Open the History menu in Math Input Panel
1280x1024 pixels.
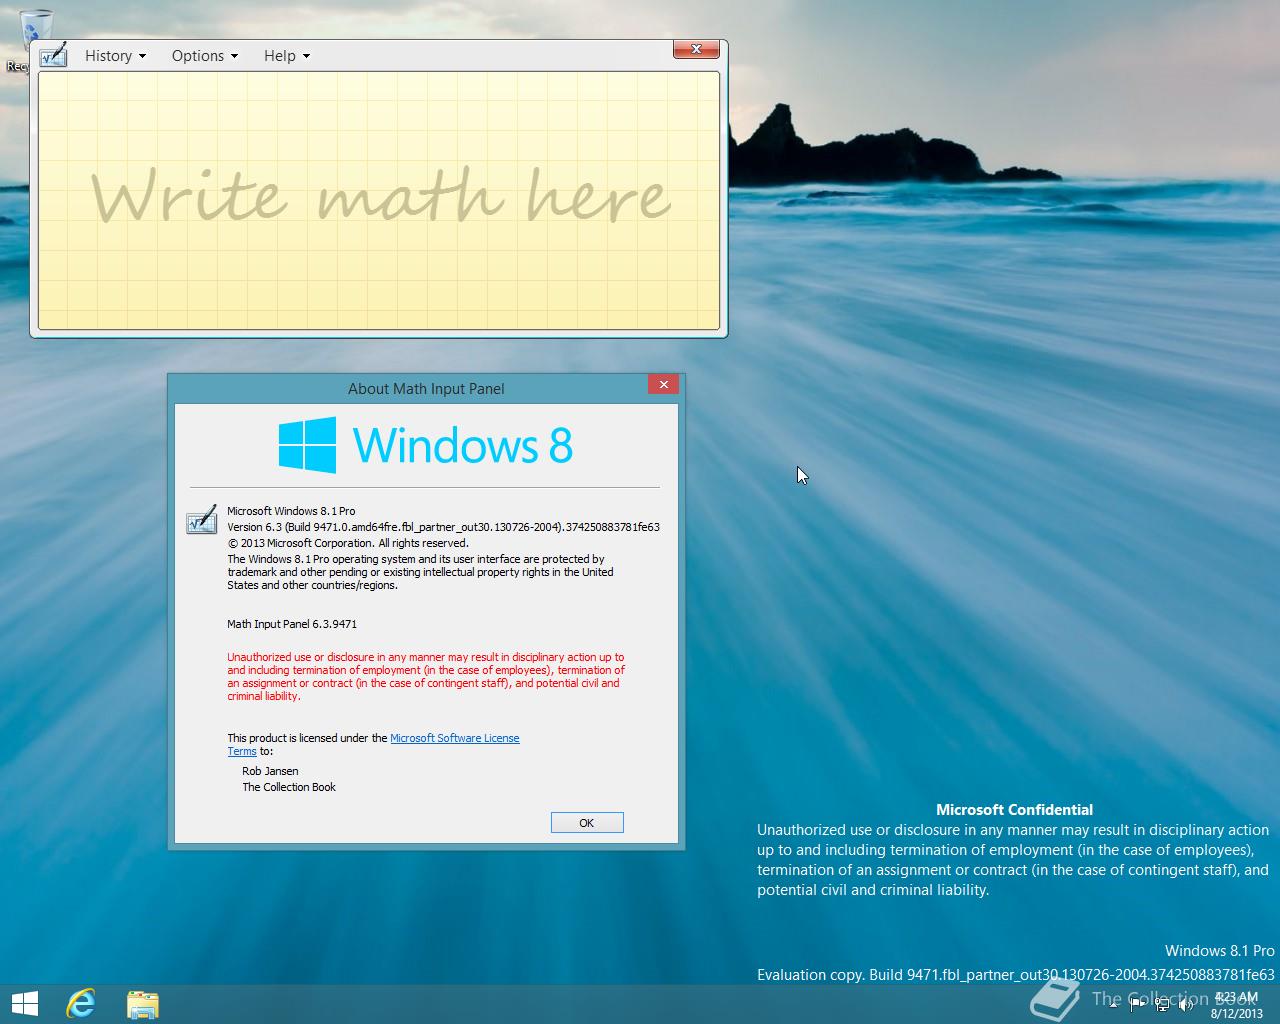115,56
